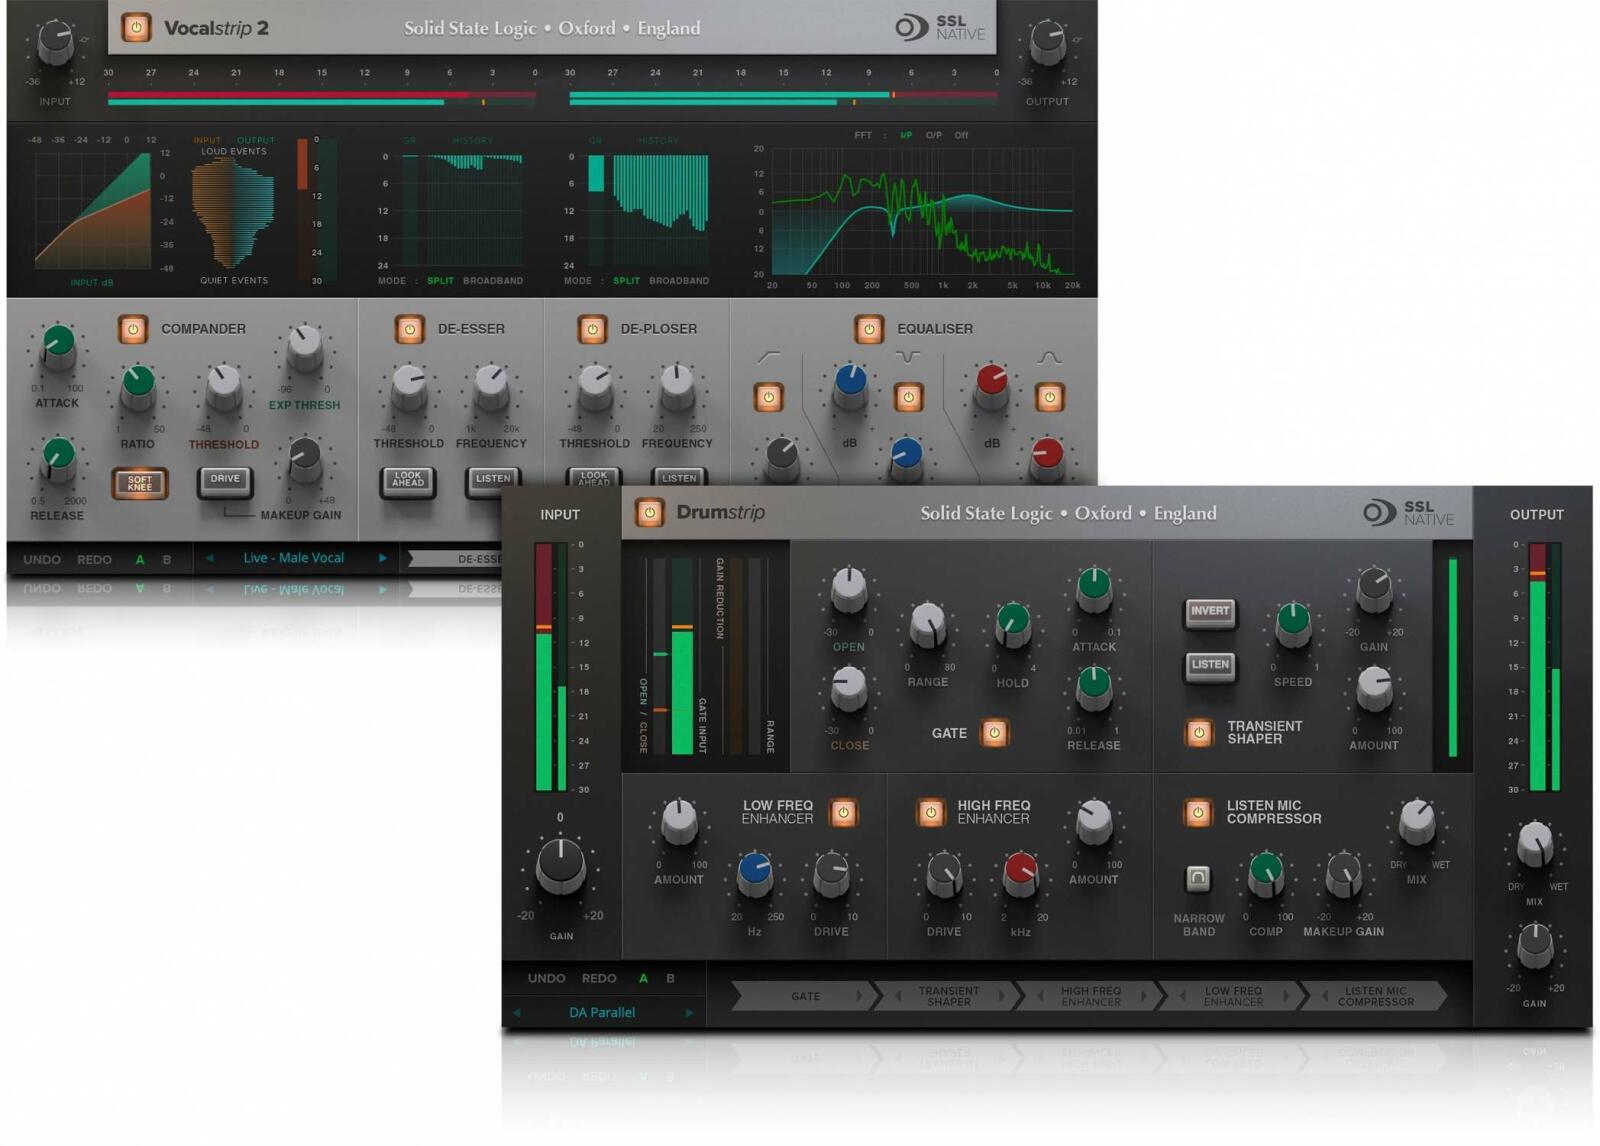Click the Narrow Band icon button
The image size is (1600, 1146).
(1197, 879)
